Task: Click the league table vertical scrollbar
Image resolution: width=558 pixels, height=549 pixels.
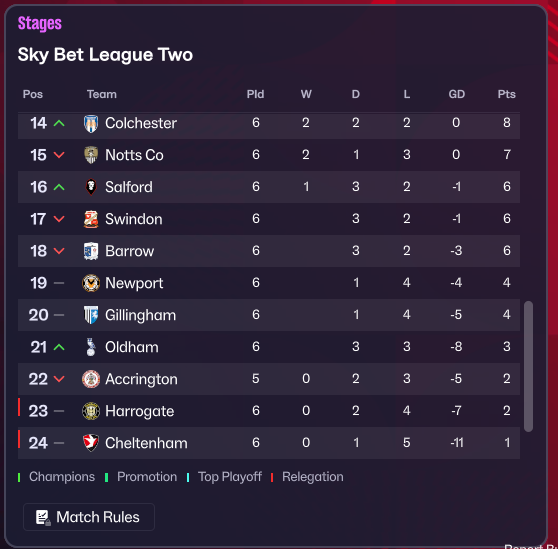Action: coord(528,366)
